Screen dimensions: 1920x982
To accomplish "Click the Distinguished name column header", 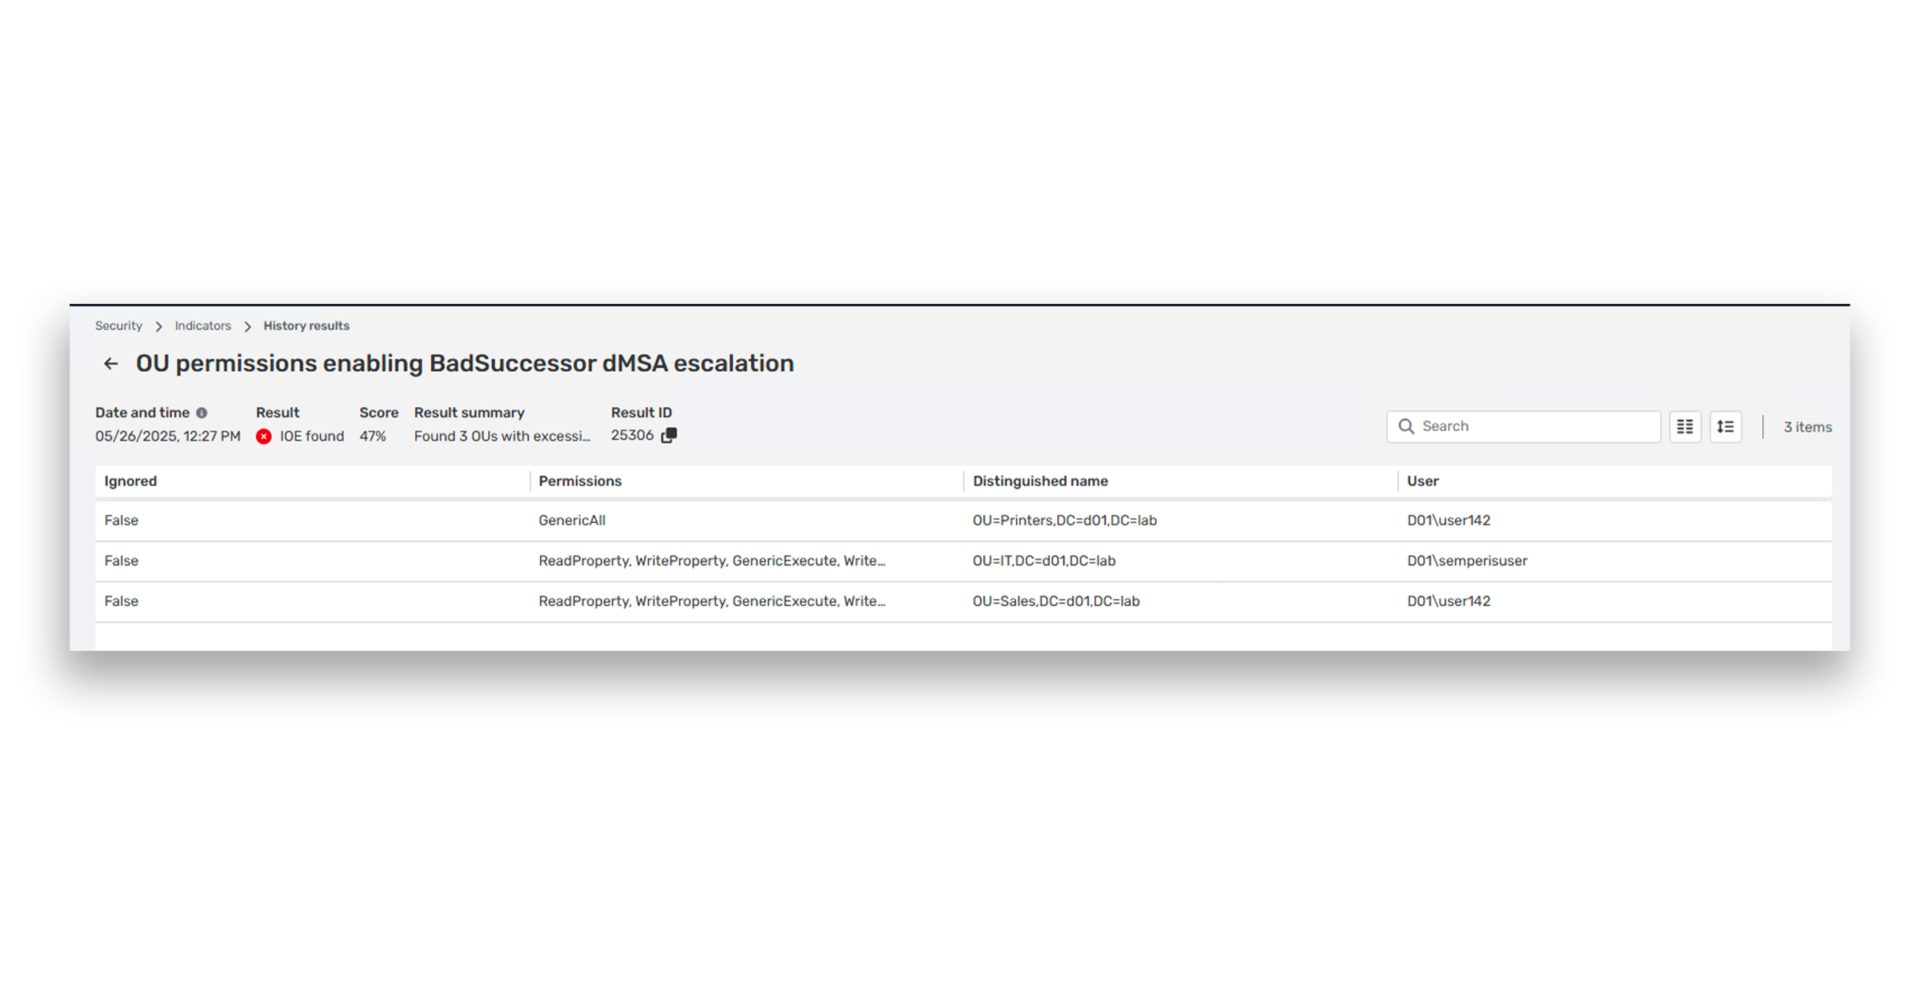I will [1040, 481].
